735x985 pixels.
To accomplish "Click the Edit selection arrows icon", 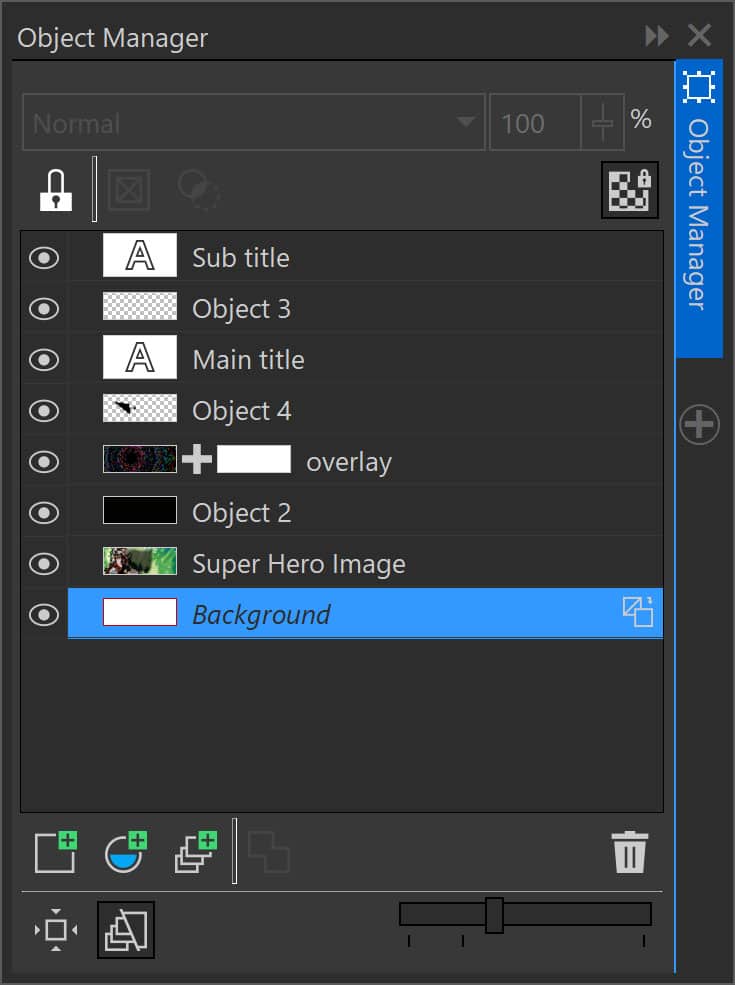I will coord(56,930).
